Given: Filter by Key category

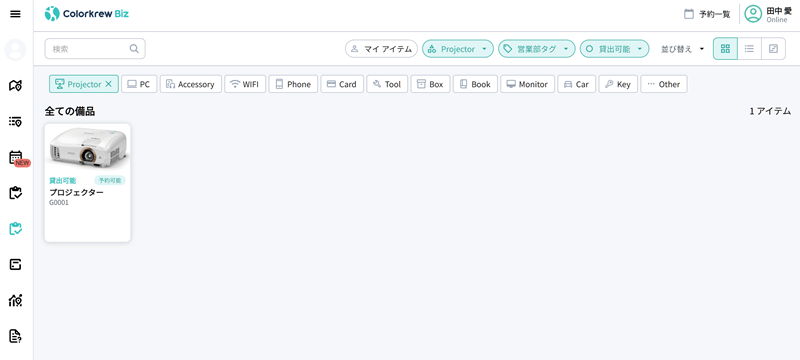Looking at the screenshot, I should pos(618,84).
